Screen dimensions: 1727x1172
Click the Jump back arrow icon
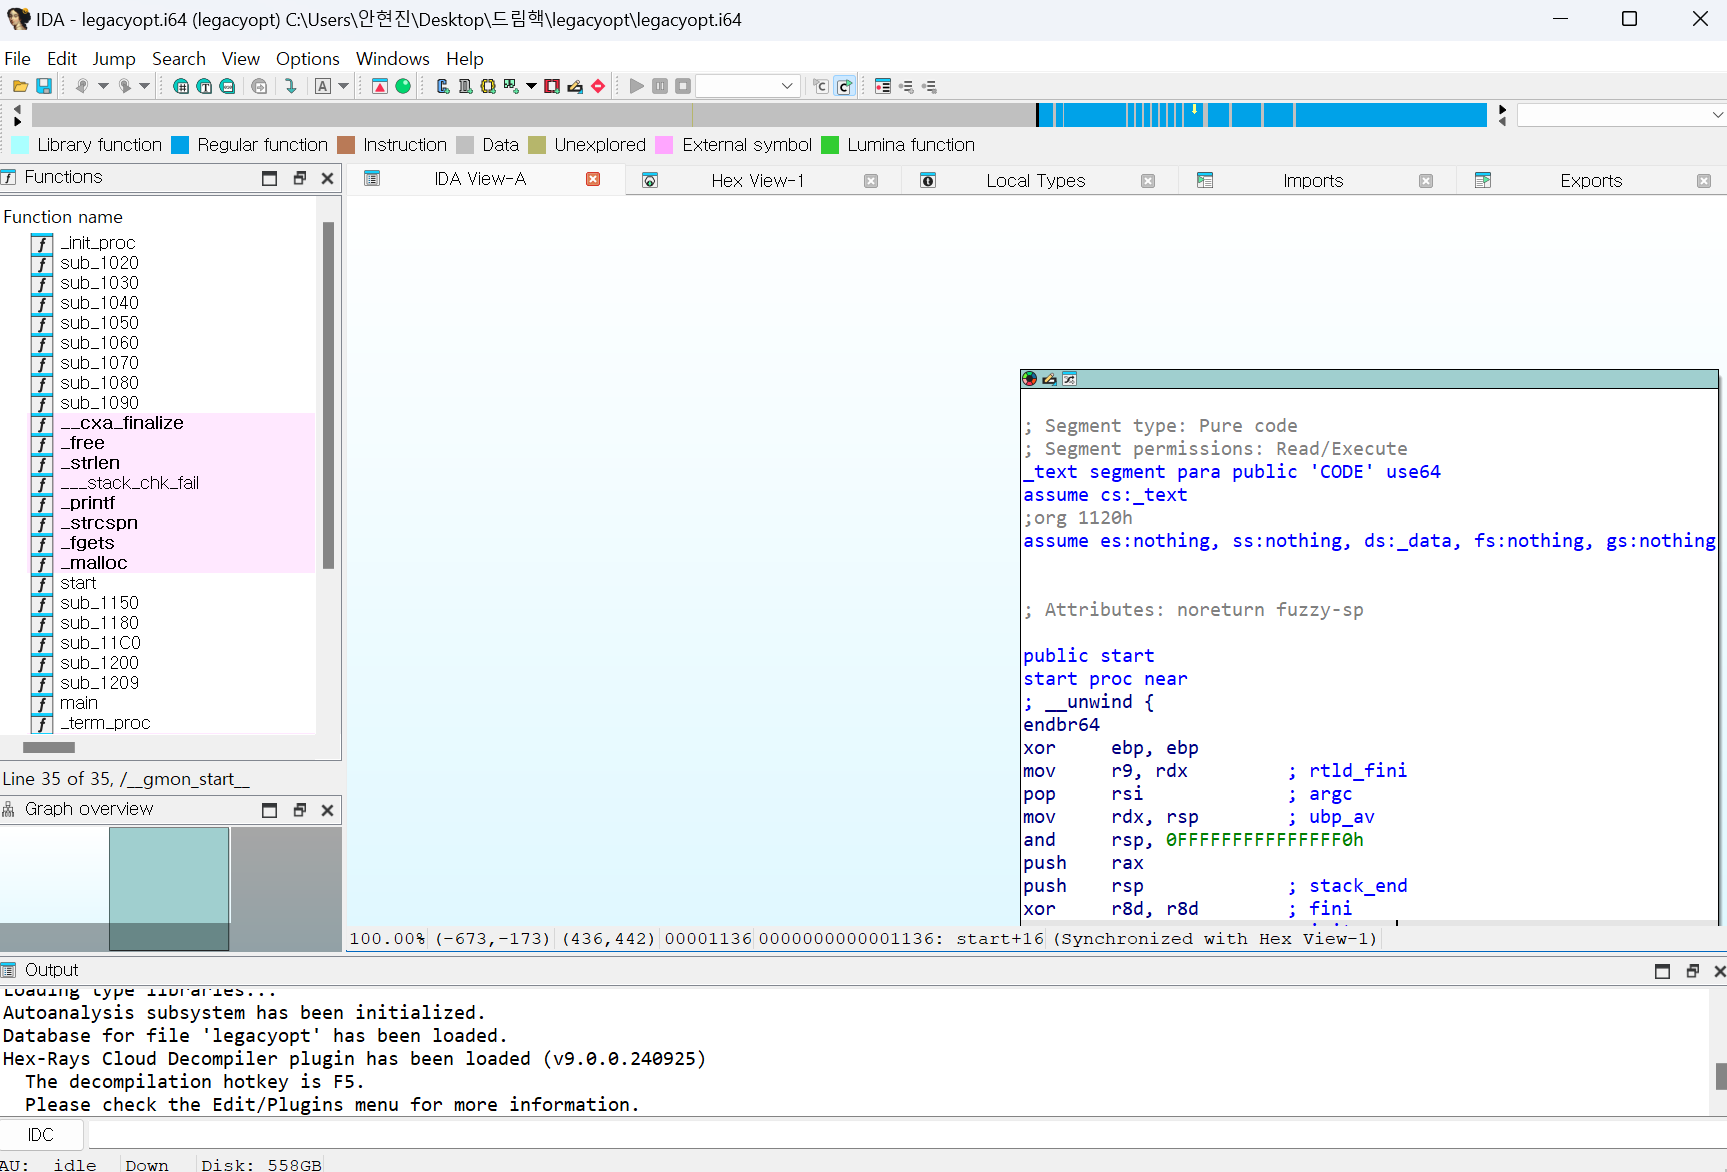(x=82, y=86)
